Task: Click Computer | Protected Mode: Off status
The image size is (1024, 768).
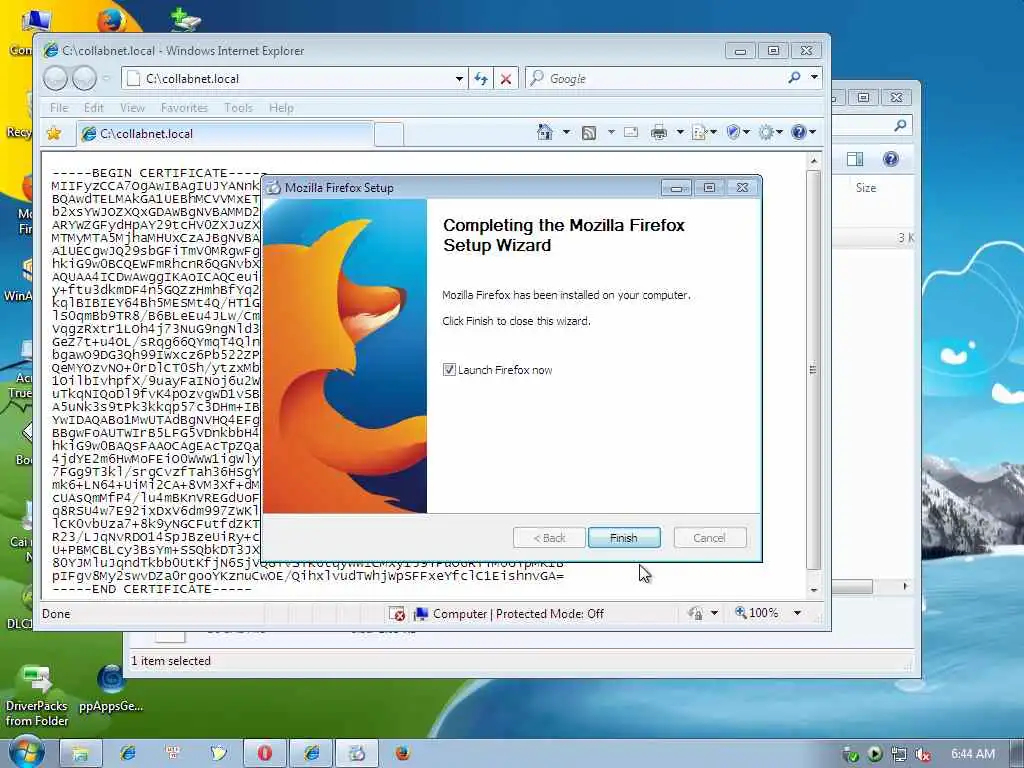Action: (509, 614)
